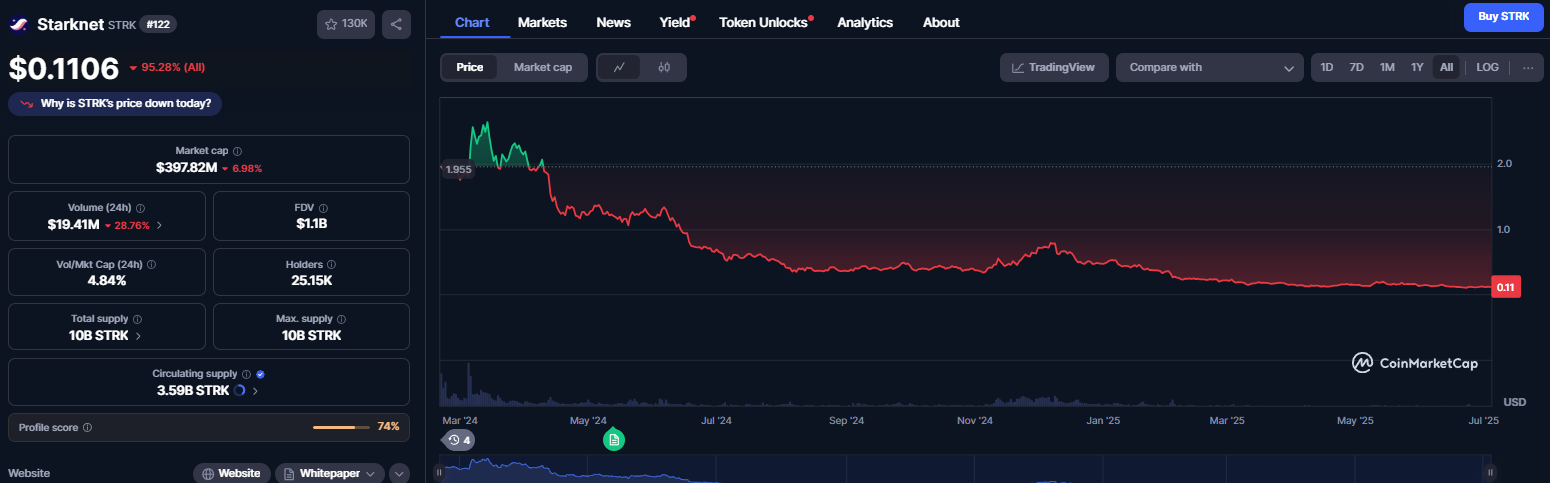Toggle LOG scale on the chart

click(x=1488, y=67)
